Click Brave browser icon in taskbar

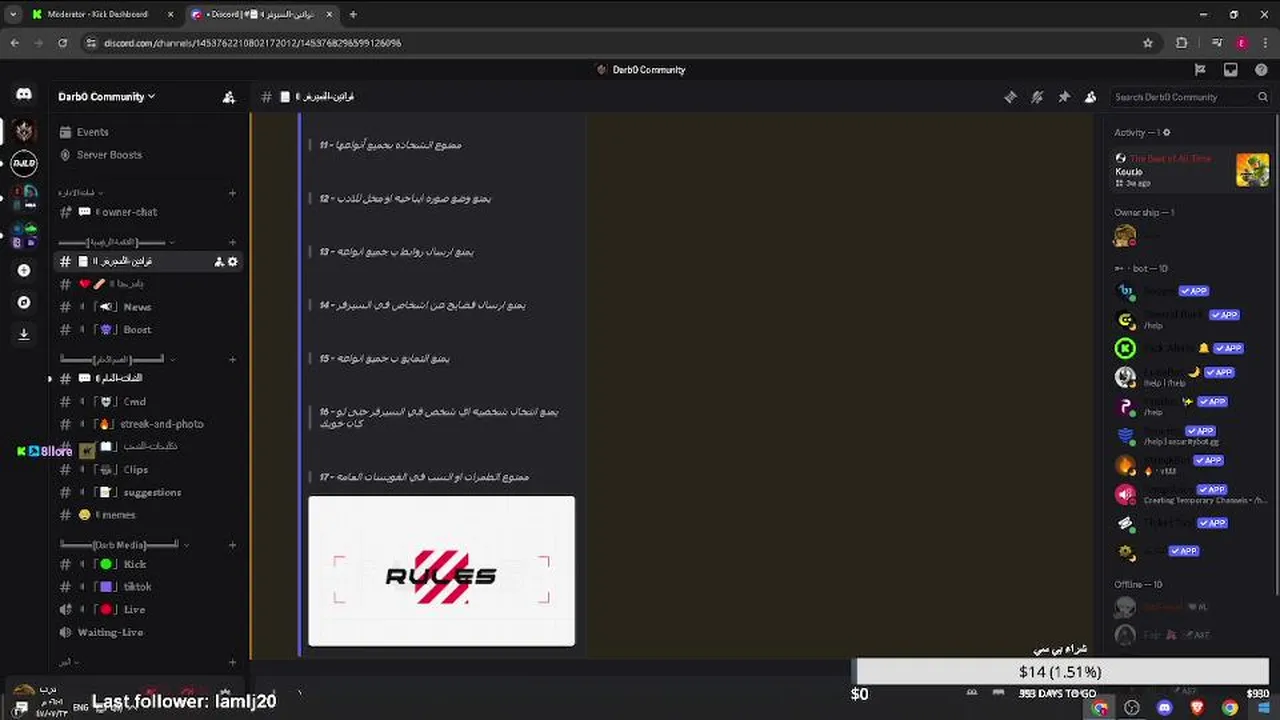[x=1197, y=708]
